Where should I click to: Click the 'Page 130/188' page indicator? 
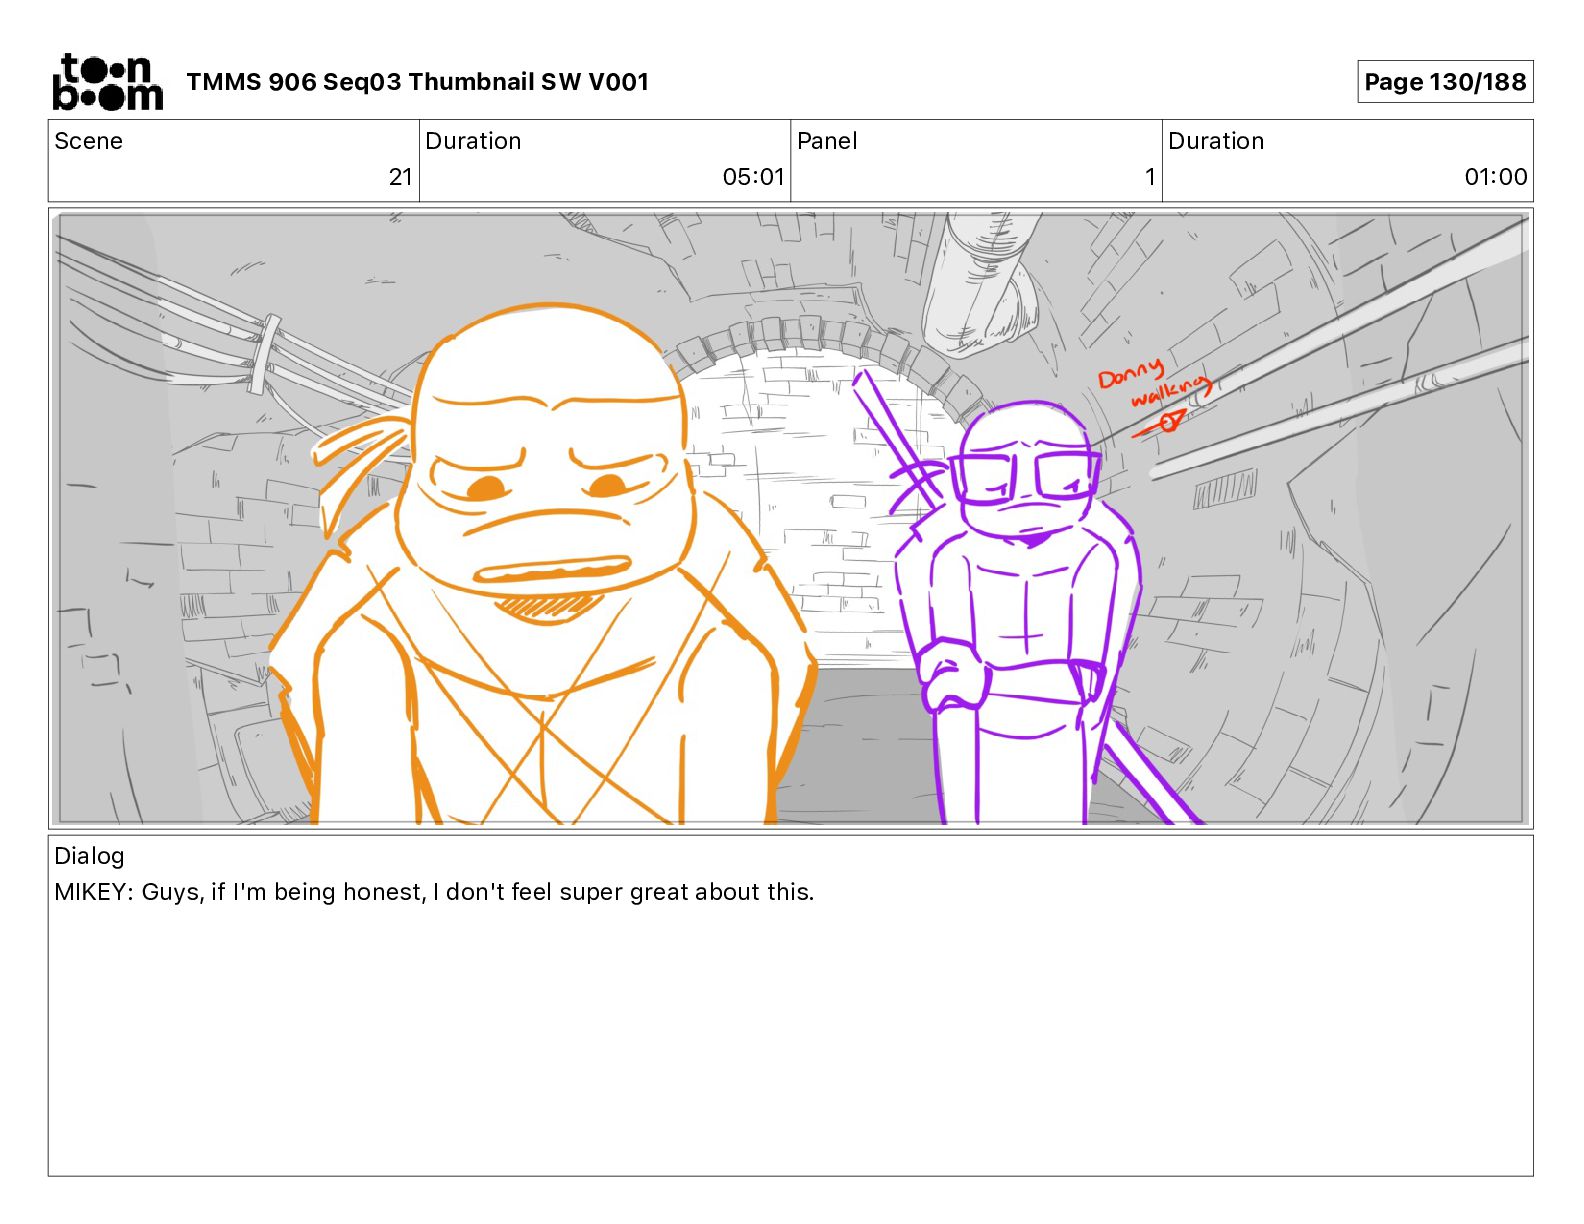tap(1445, 82)
